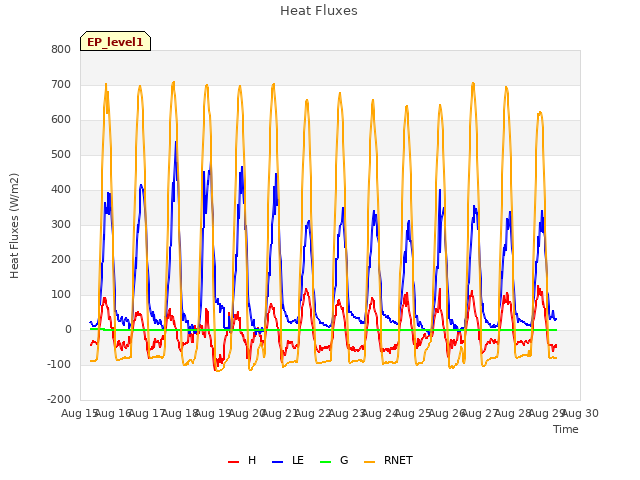This screenshot has width=640, height=480.
Task: Click the Heat Fluxes chart title
Action: (x=319, y=11)
